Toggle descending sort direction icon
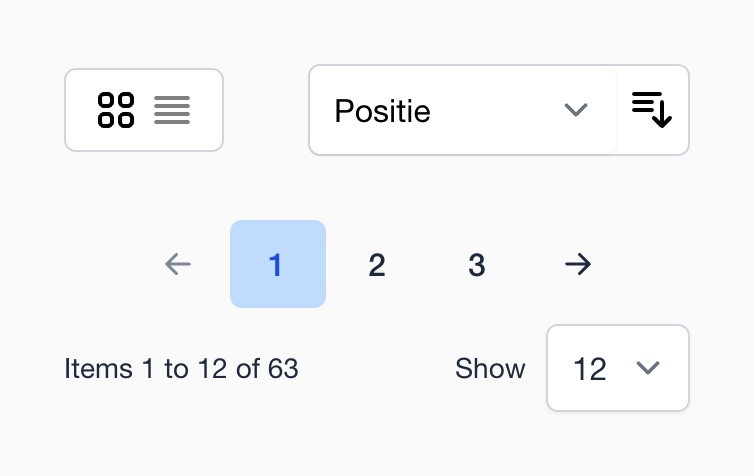This screenshot has height=476, width=754. 652,110
